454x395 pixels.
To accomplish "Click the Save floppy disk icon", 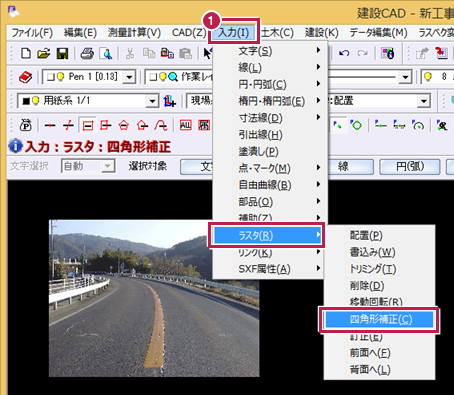I will (62, 53).
